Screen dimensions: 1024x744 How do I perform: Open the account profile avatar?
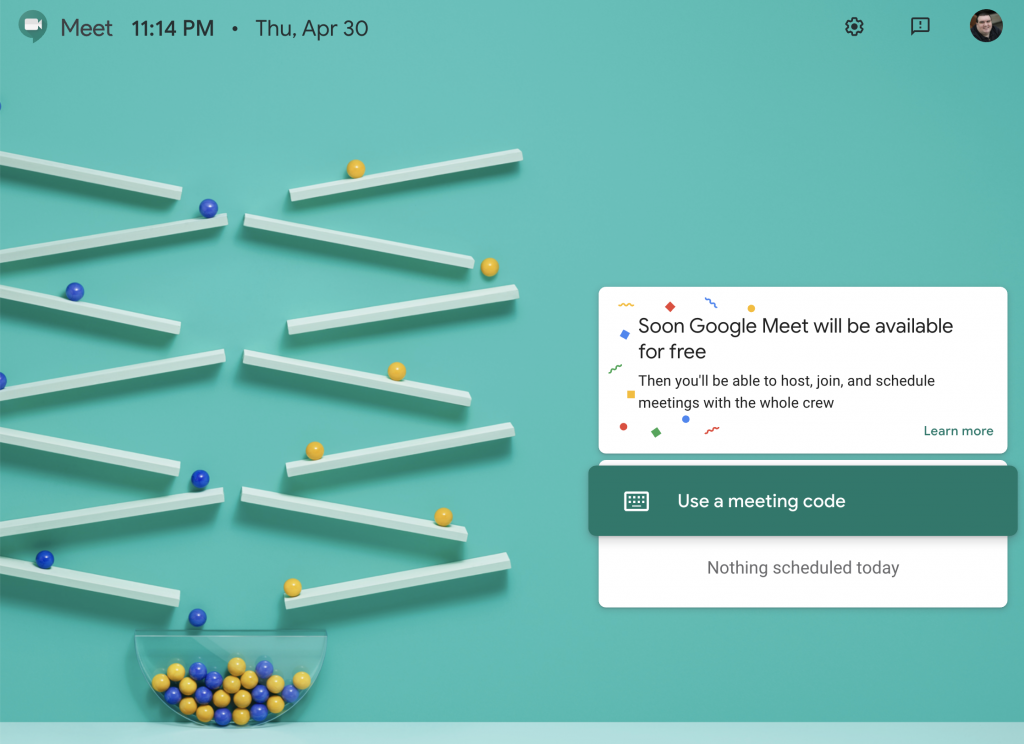click(x=985, y=27)
